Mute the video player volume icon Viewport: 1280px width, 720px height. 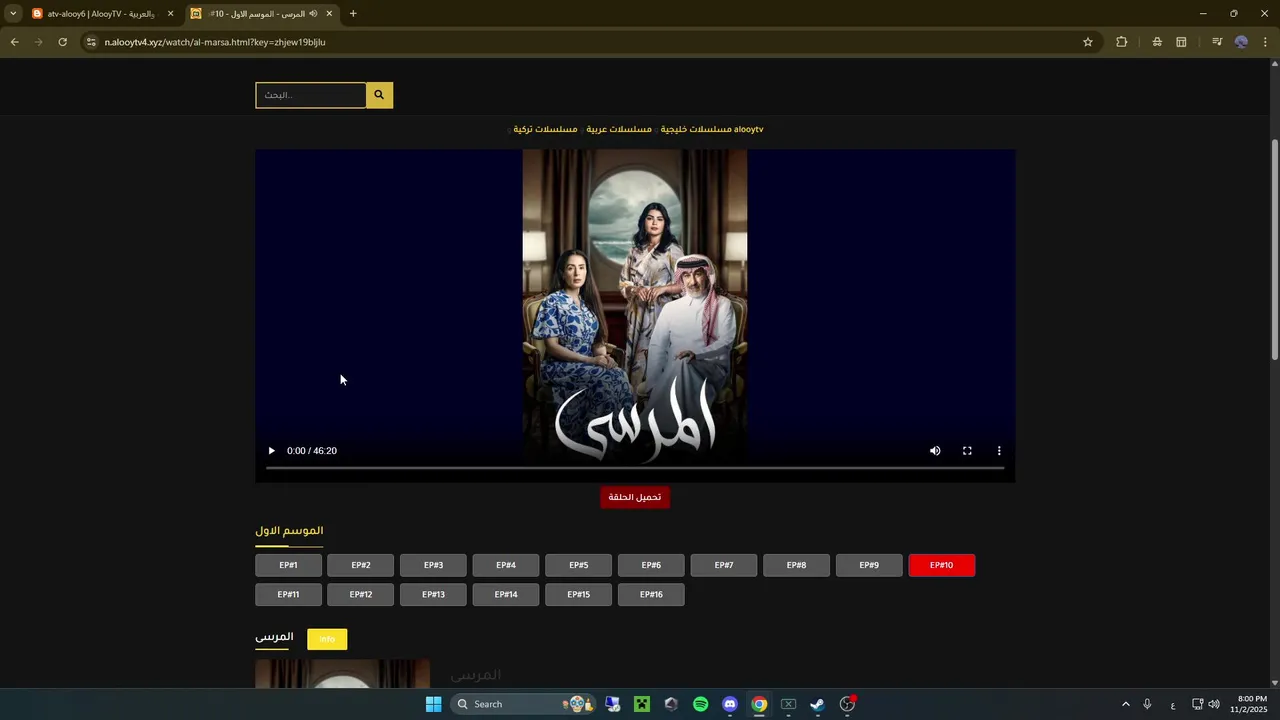tap(935, 451)
